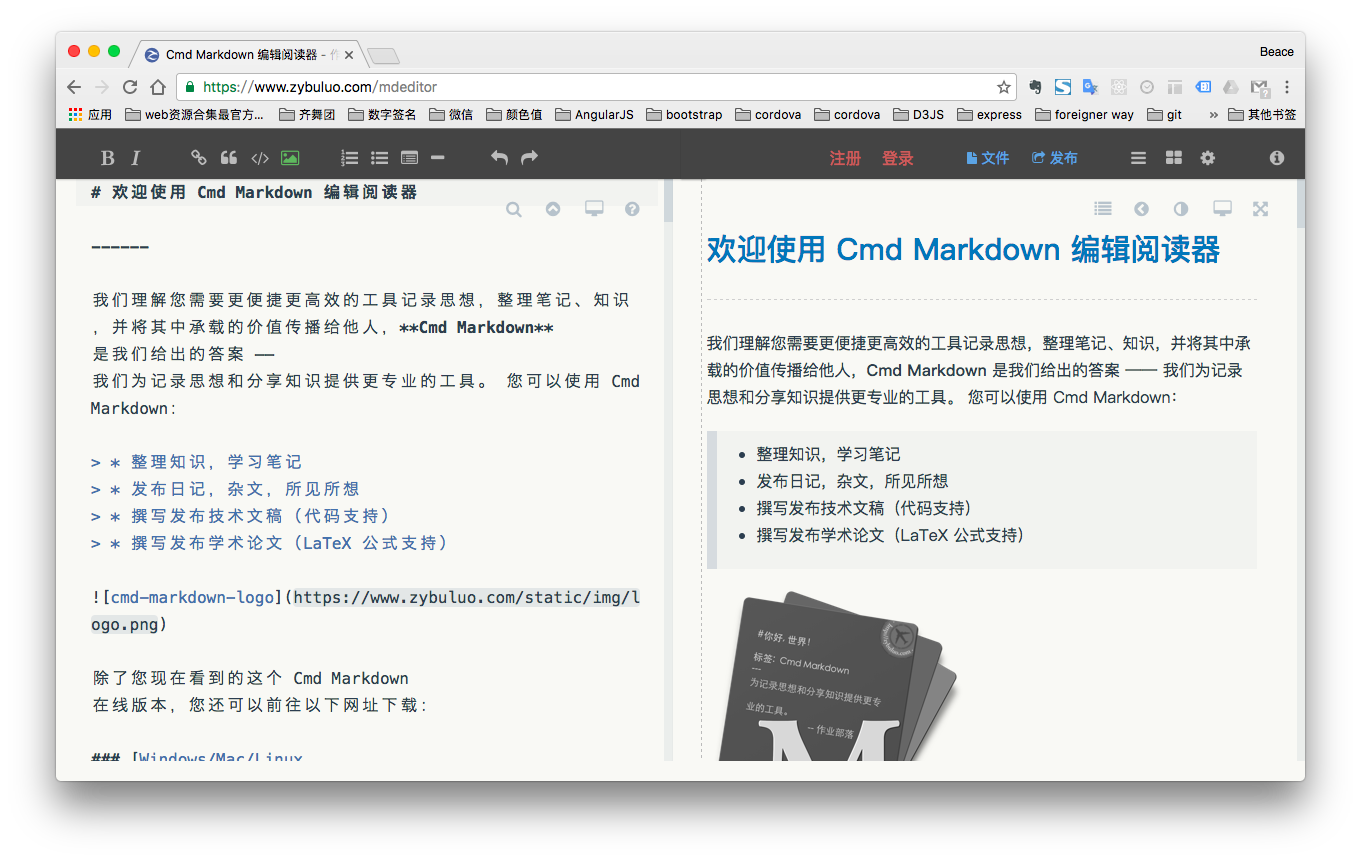The image size is (1361, 861).
Task: Bookmark this page with the star icon
Action: (1003, 87)
